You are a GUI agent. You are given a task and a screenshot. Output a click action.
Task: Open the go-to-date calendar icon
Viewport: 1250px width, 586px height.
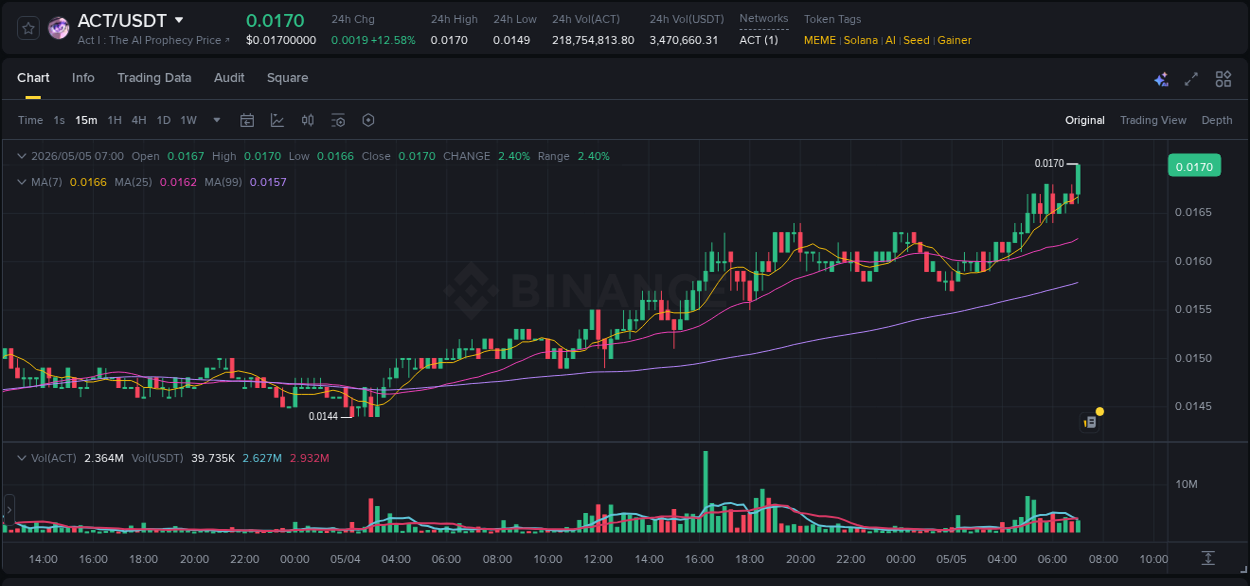(247, 120)
